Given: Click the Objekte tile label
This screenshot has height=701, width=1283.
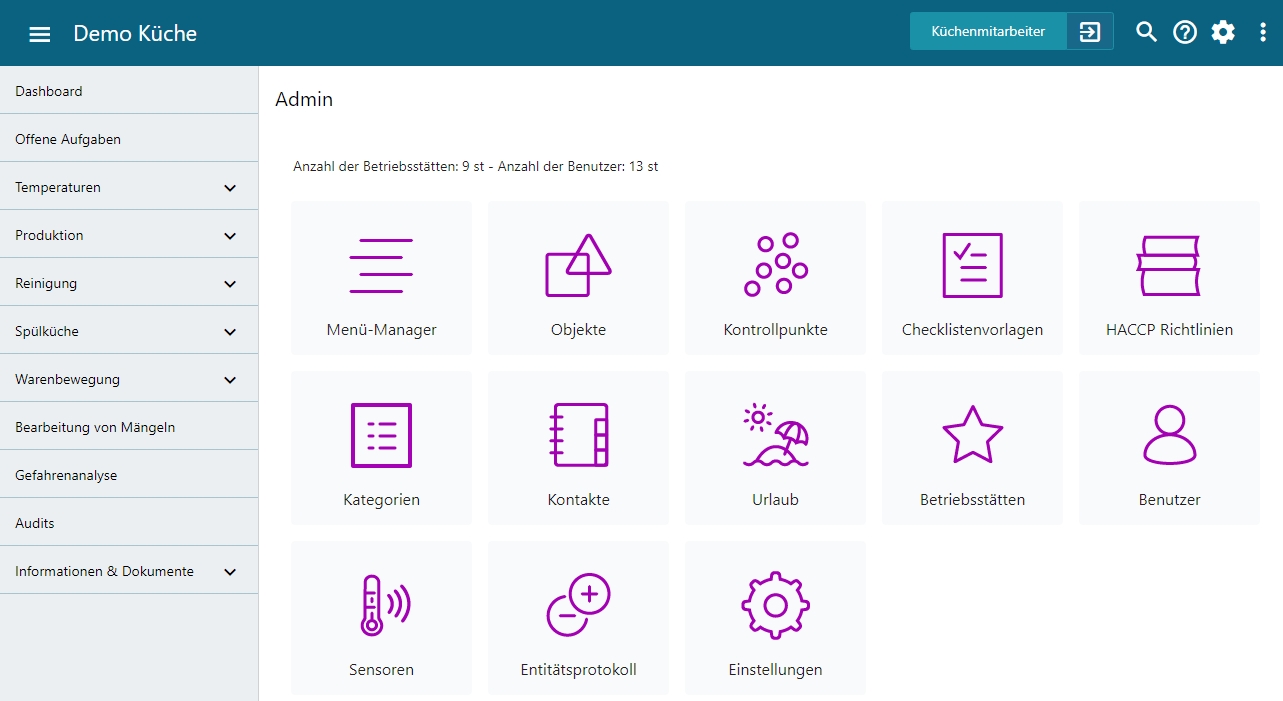Looking at the screenshot, I should coord(578,330).
